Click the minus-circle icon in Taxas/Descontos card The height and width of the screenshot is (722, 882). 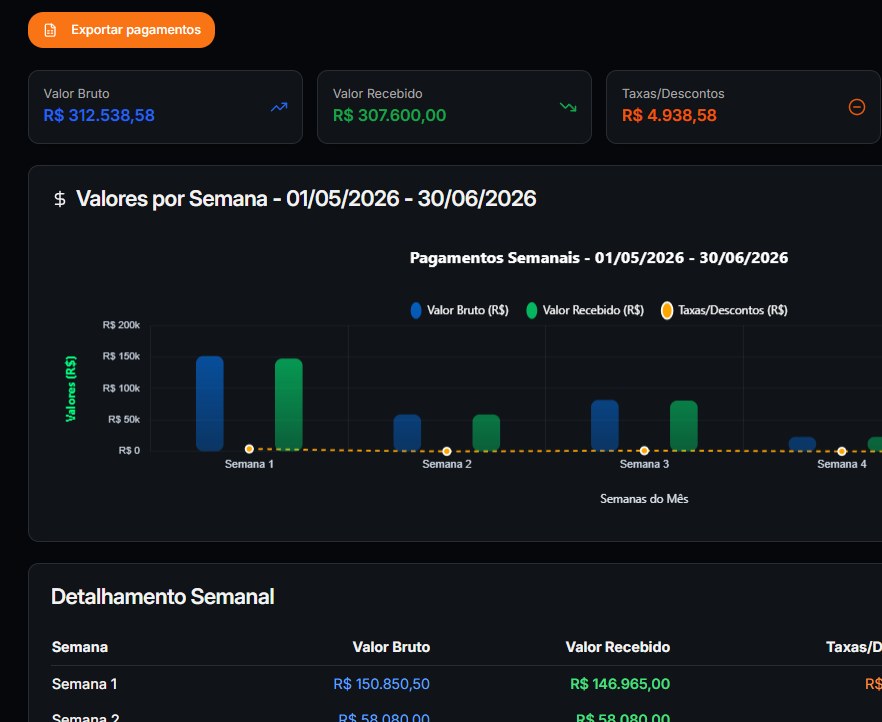[x=857, y=107]
